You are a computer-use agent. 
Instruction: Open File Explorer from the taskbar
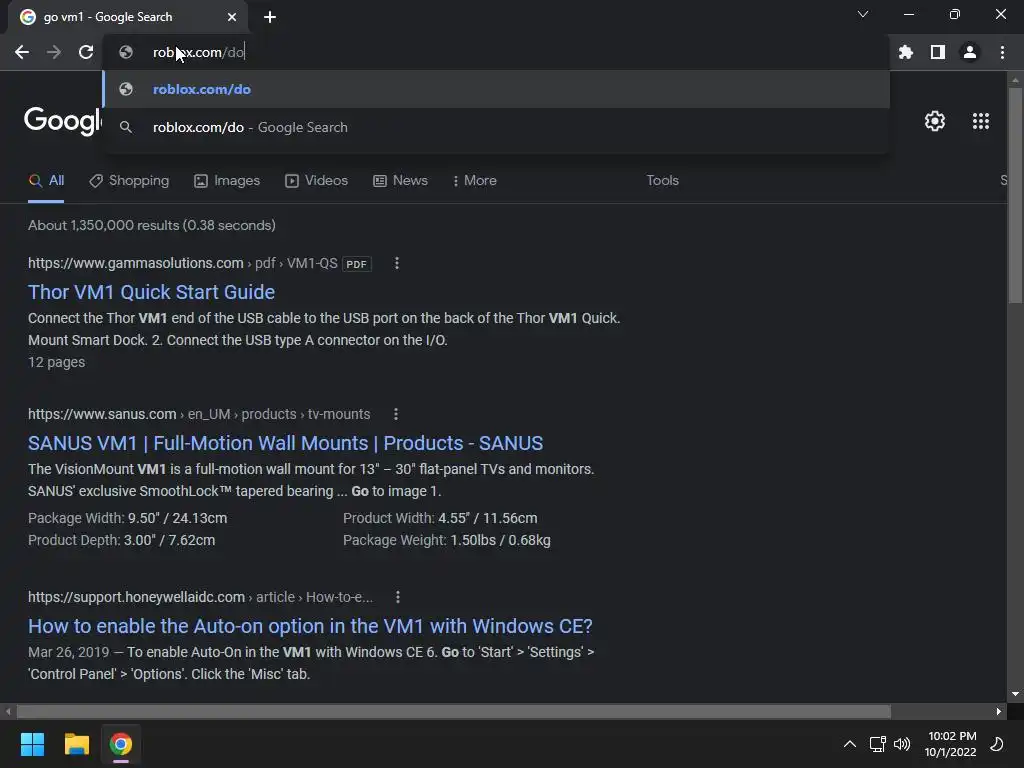76,744
